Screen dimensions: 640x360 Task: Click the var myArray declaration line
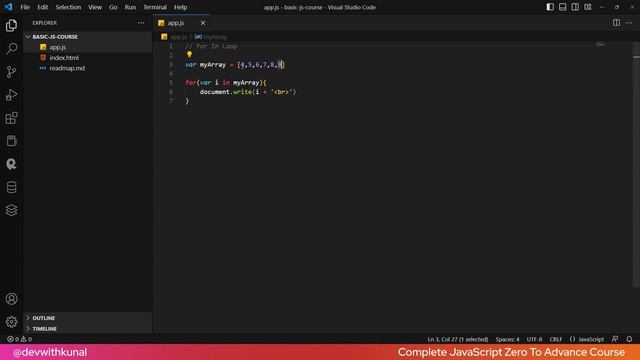point(235,64)
